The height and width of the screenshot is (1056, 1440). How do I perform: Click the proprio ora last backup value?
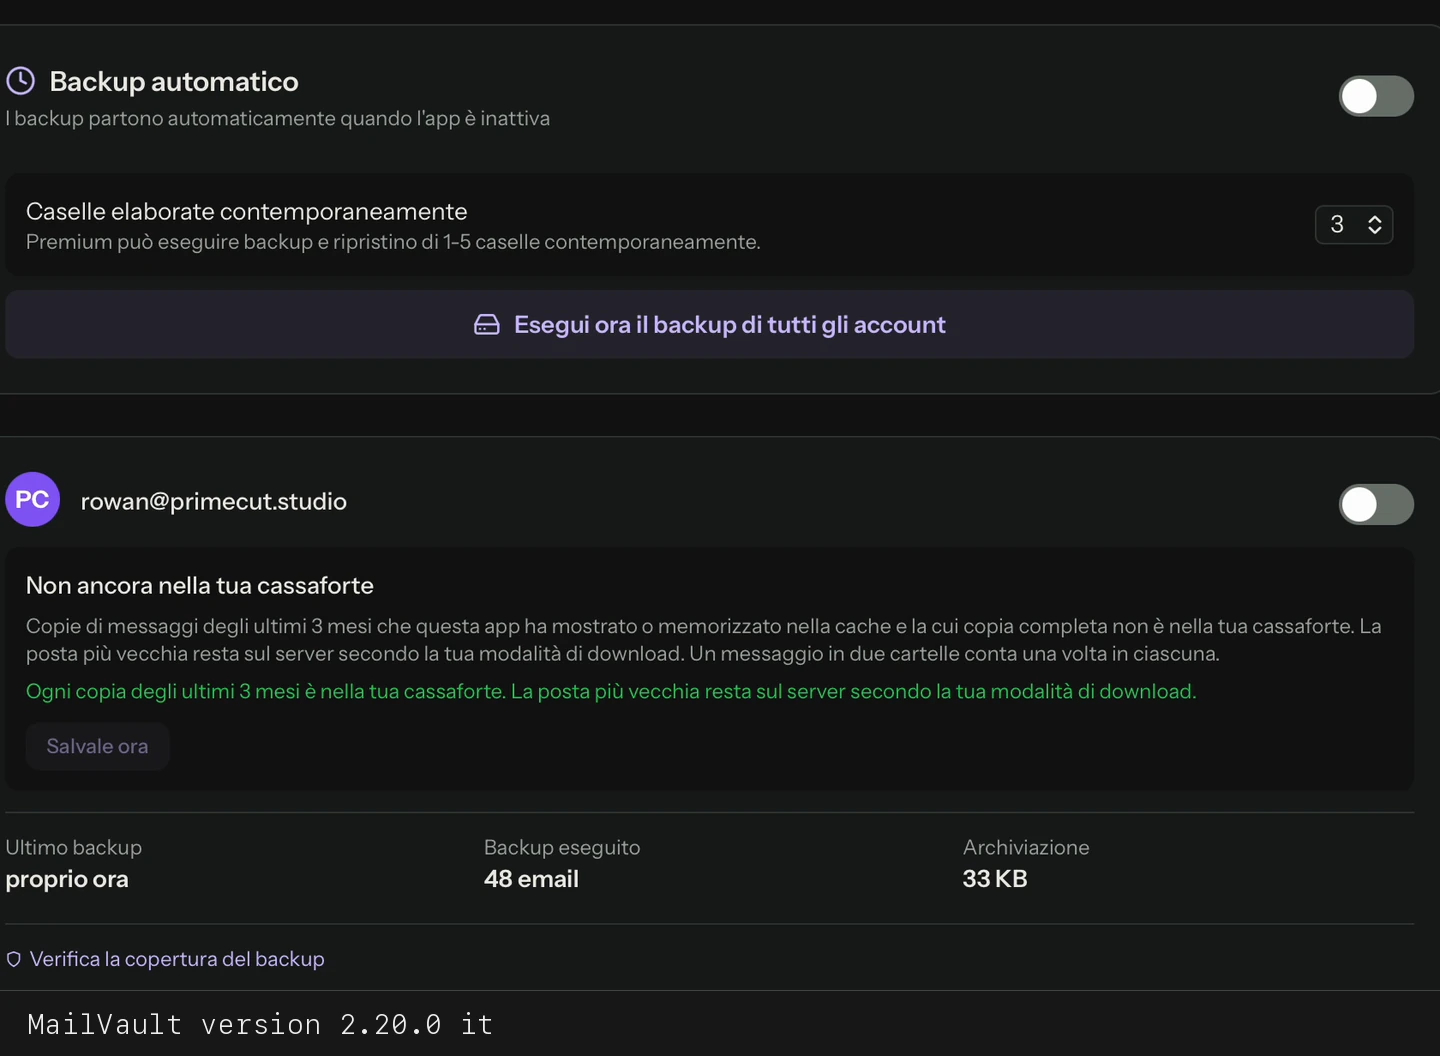(x=67, y=879)
